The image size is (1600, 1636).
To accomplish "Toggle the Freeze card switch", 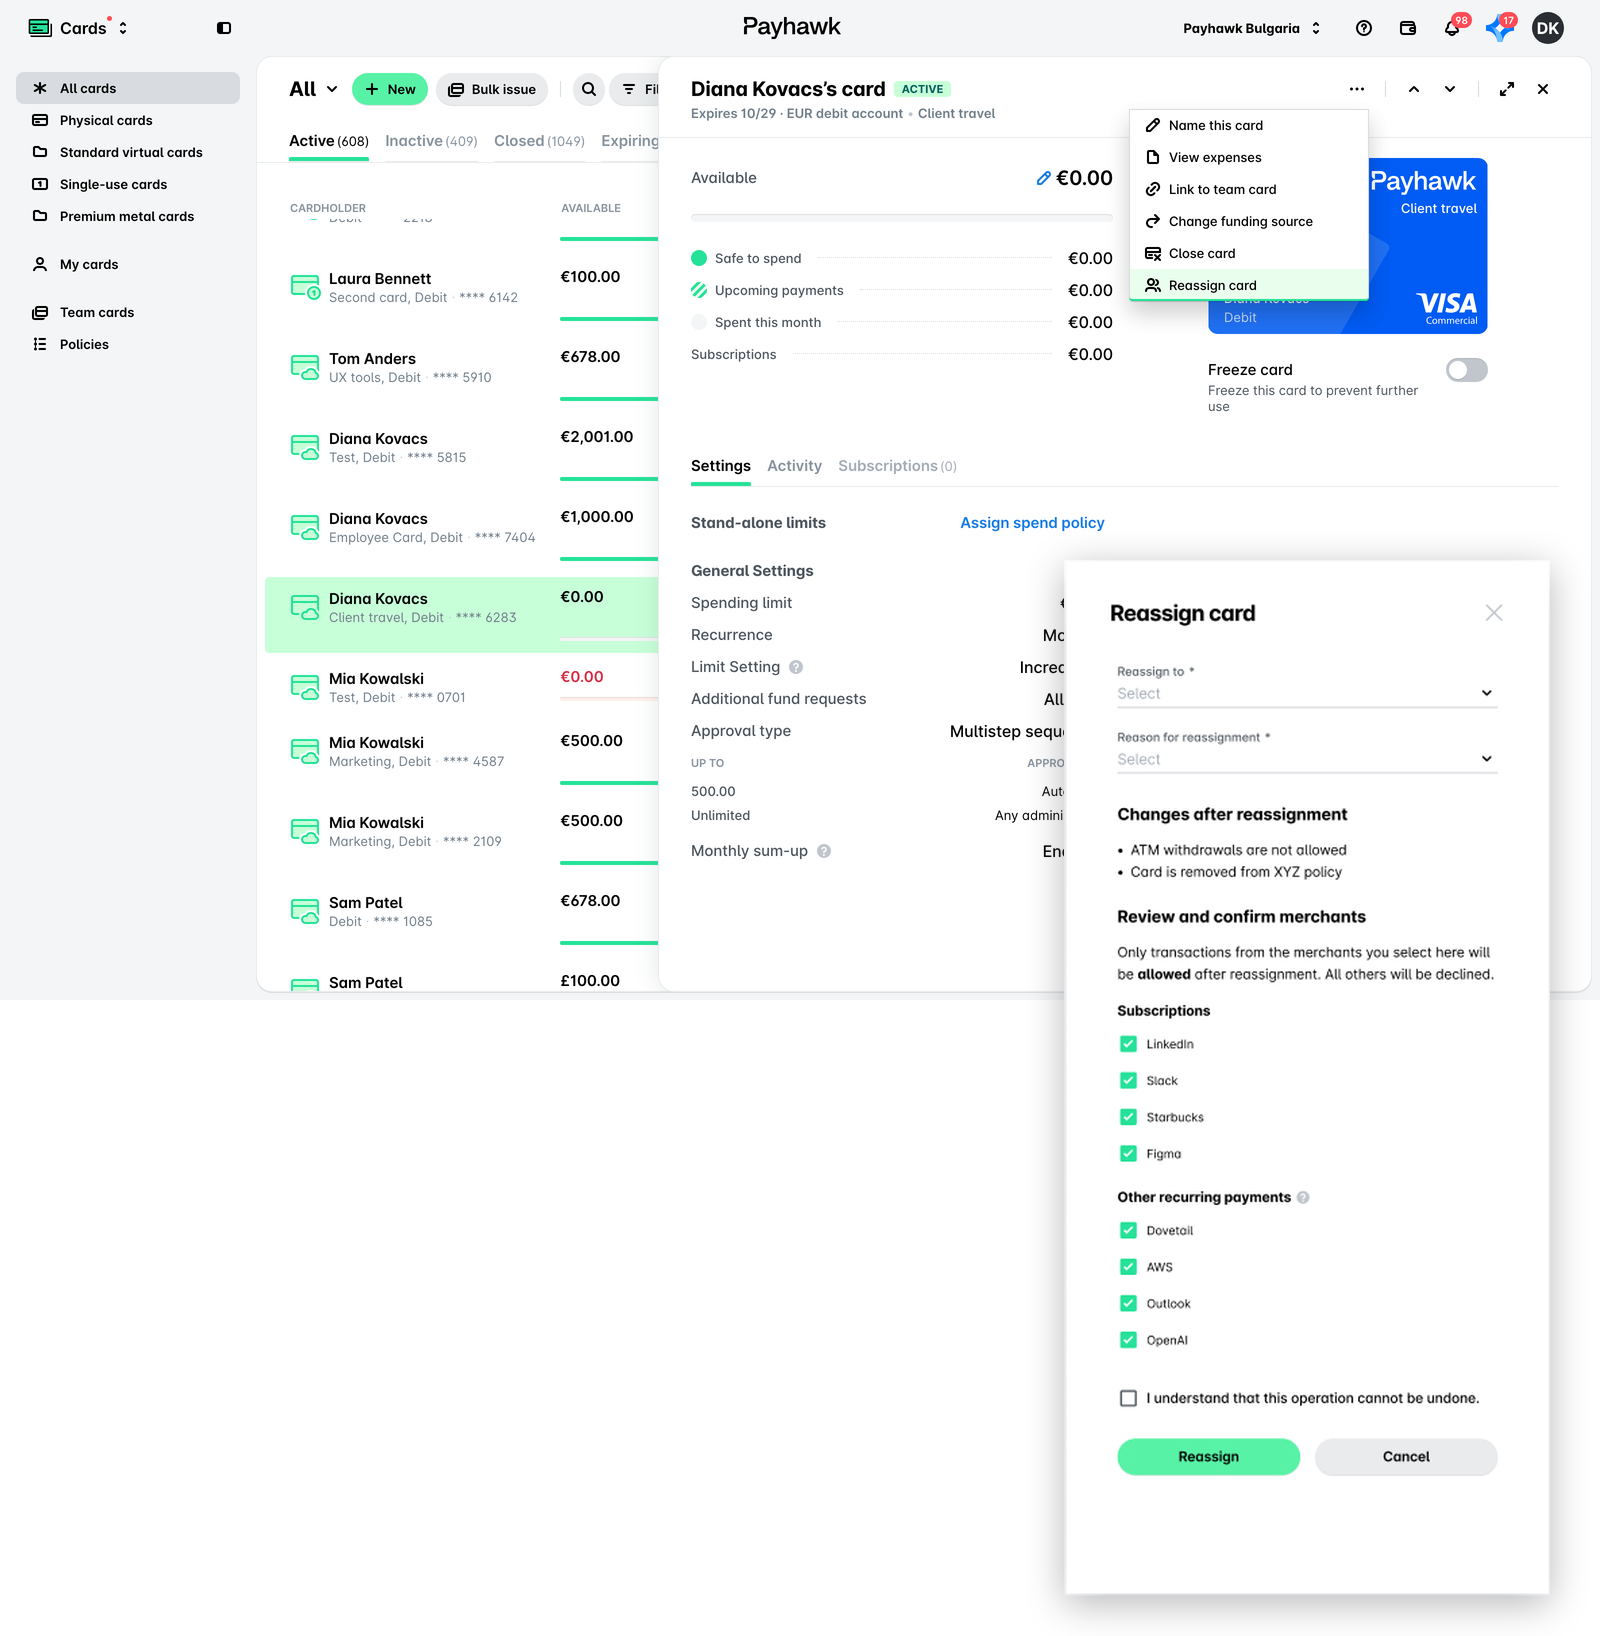I will click(x=1467, y=370).
